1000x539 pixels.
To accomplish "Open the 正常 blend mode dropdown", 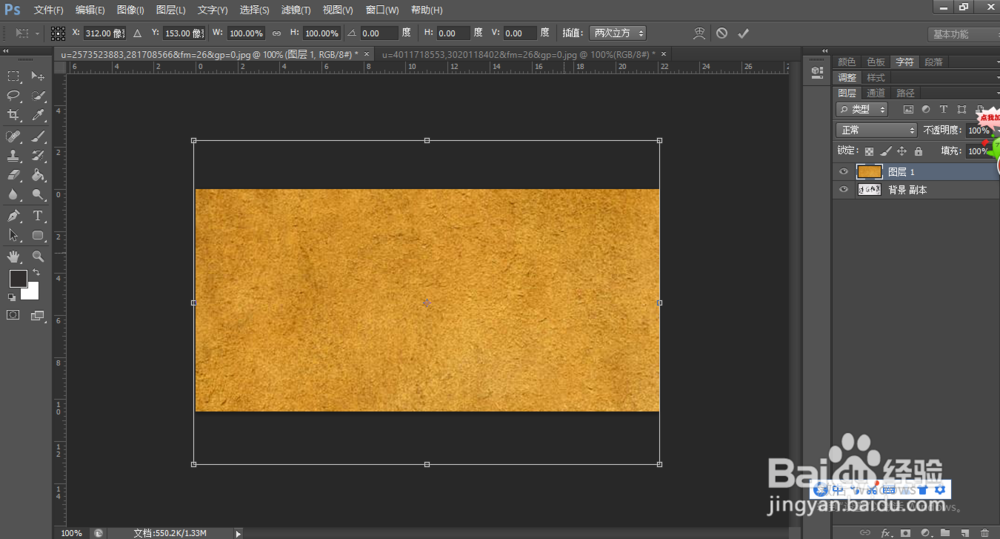I will coord(877,130).
